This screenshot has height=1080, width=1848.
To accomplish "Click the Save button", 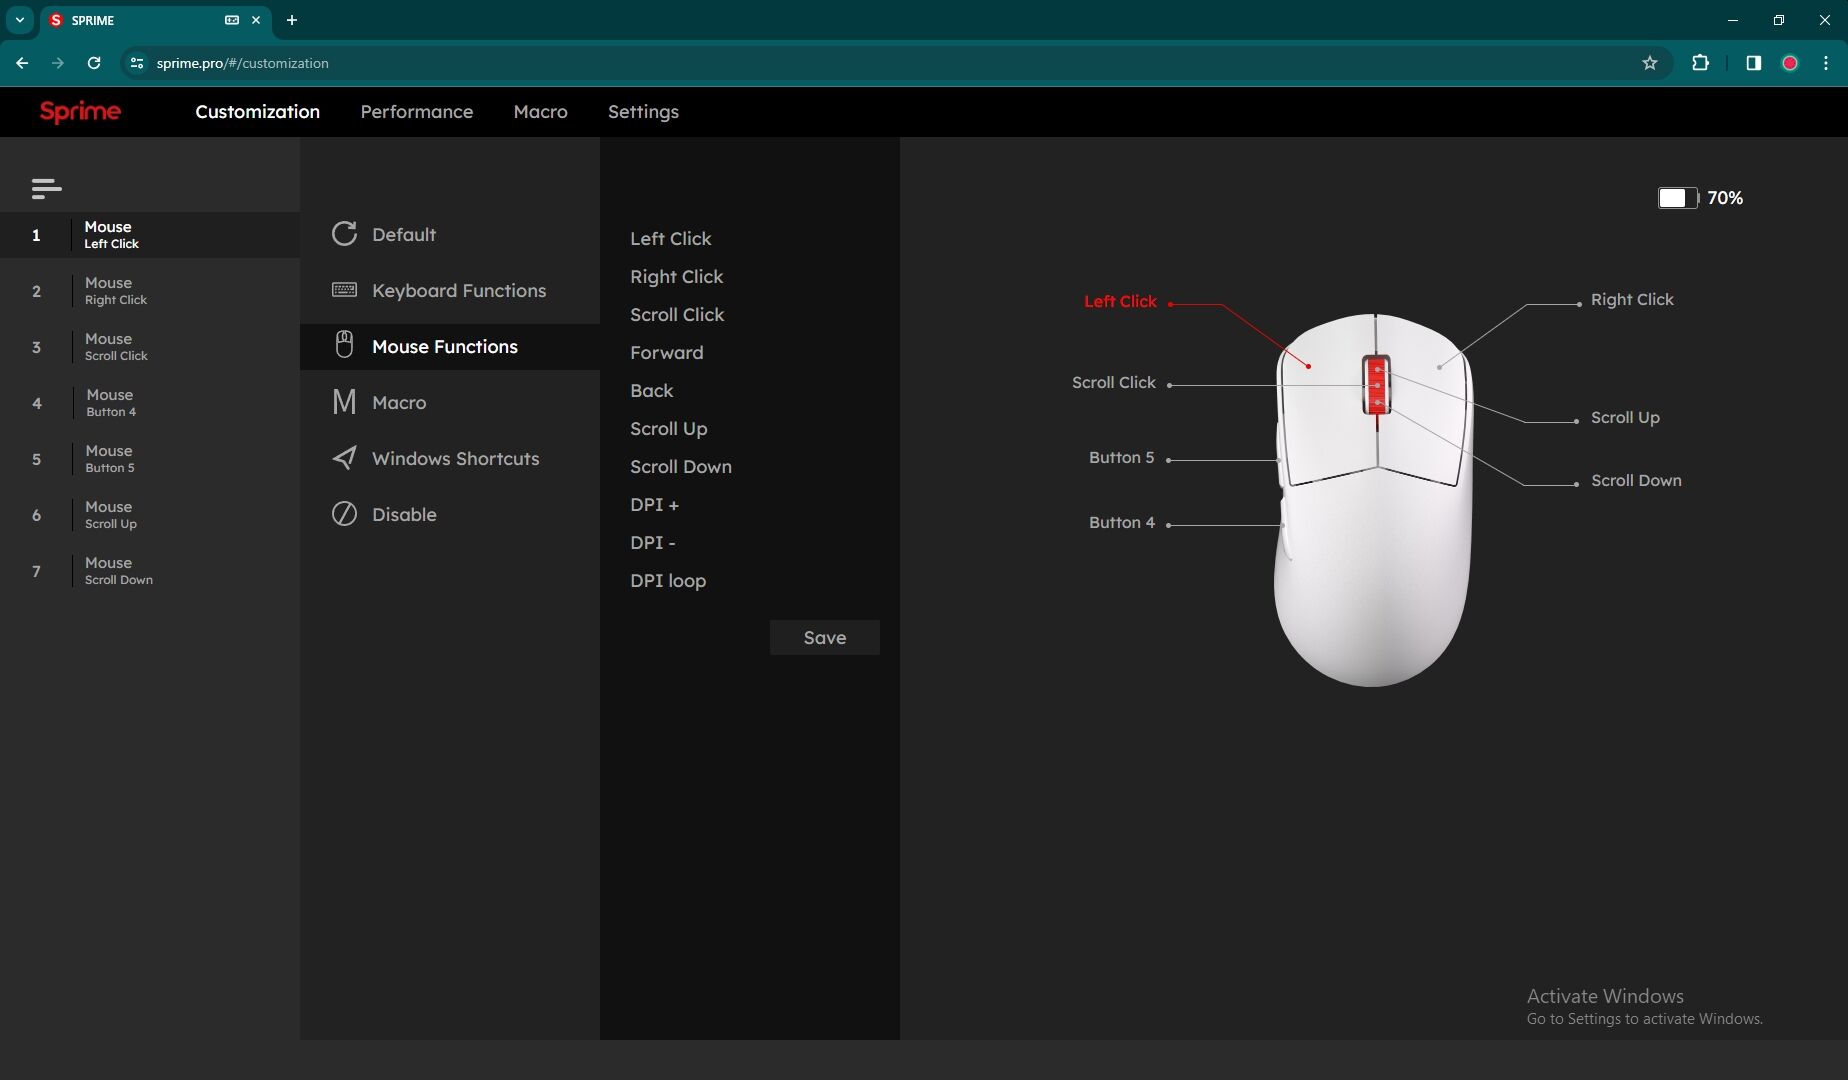I will [825, 637].
